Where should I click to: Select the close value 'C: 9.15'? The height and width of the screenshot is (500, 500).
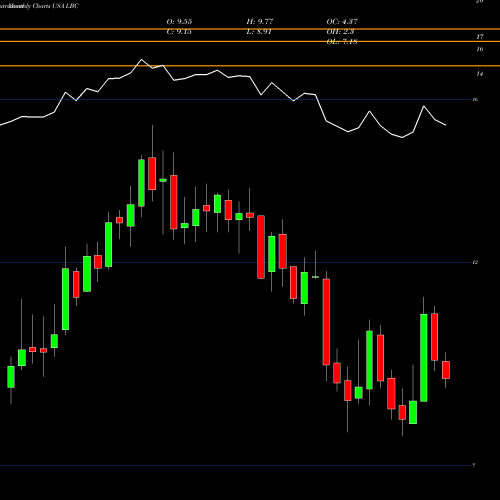tap(179, 32)
